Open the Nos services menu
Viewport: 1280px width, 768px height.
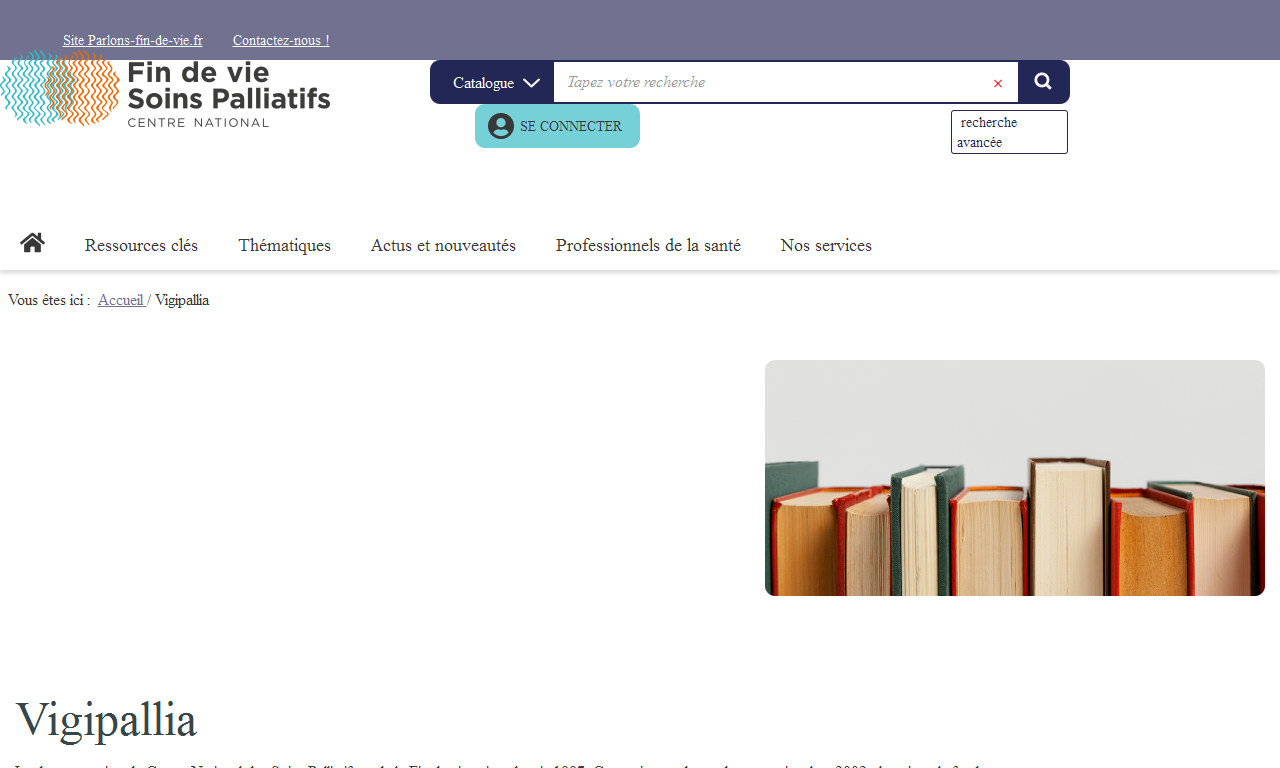[826, 245]
